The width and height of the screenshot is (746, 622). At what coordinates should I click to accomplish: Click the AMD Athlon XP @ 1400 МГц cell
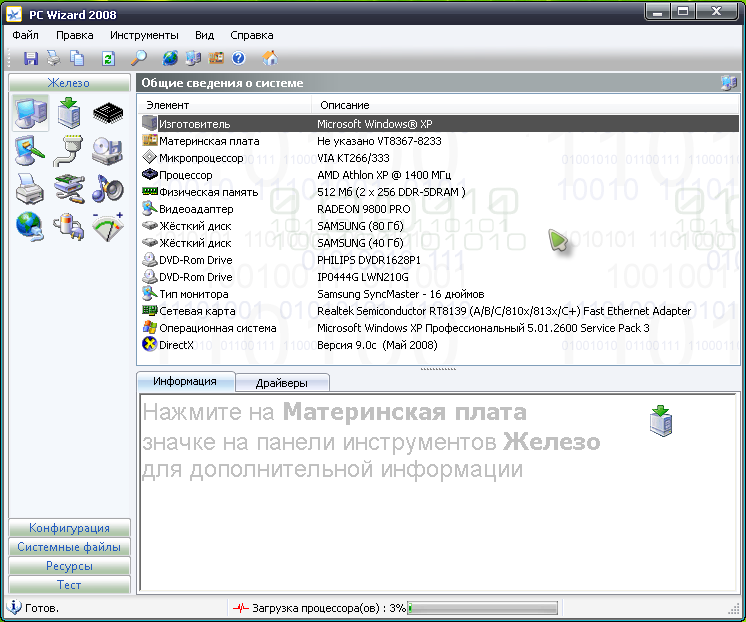click(x=384, y=175)
